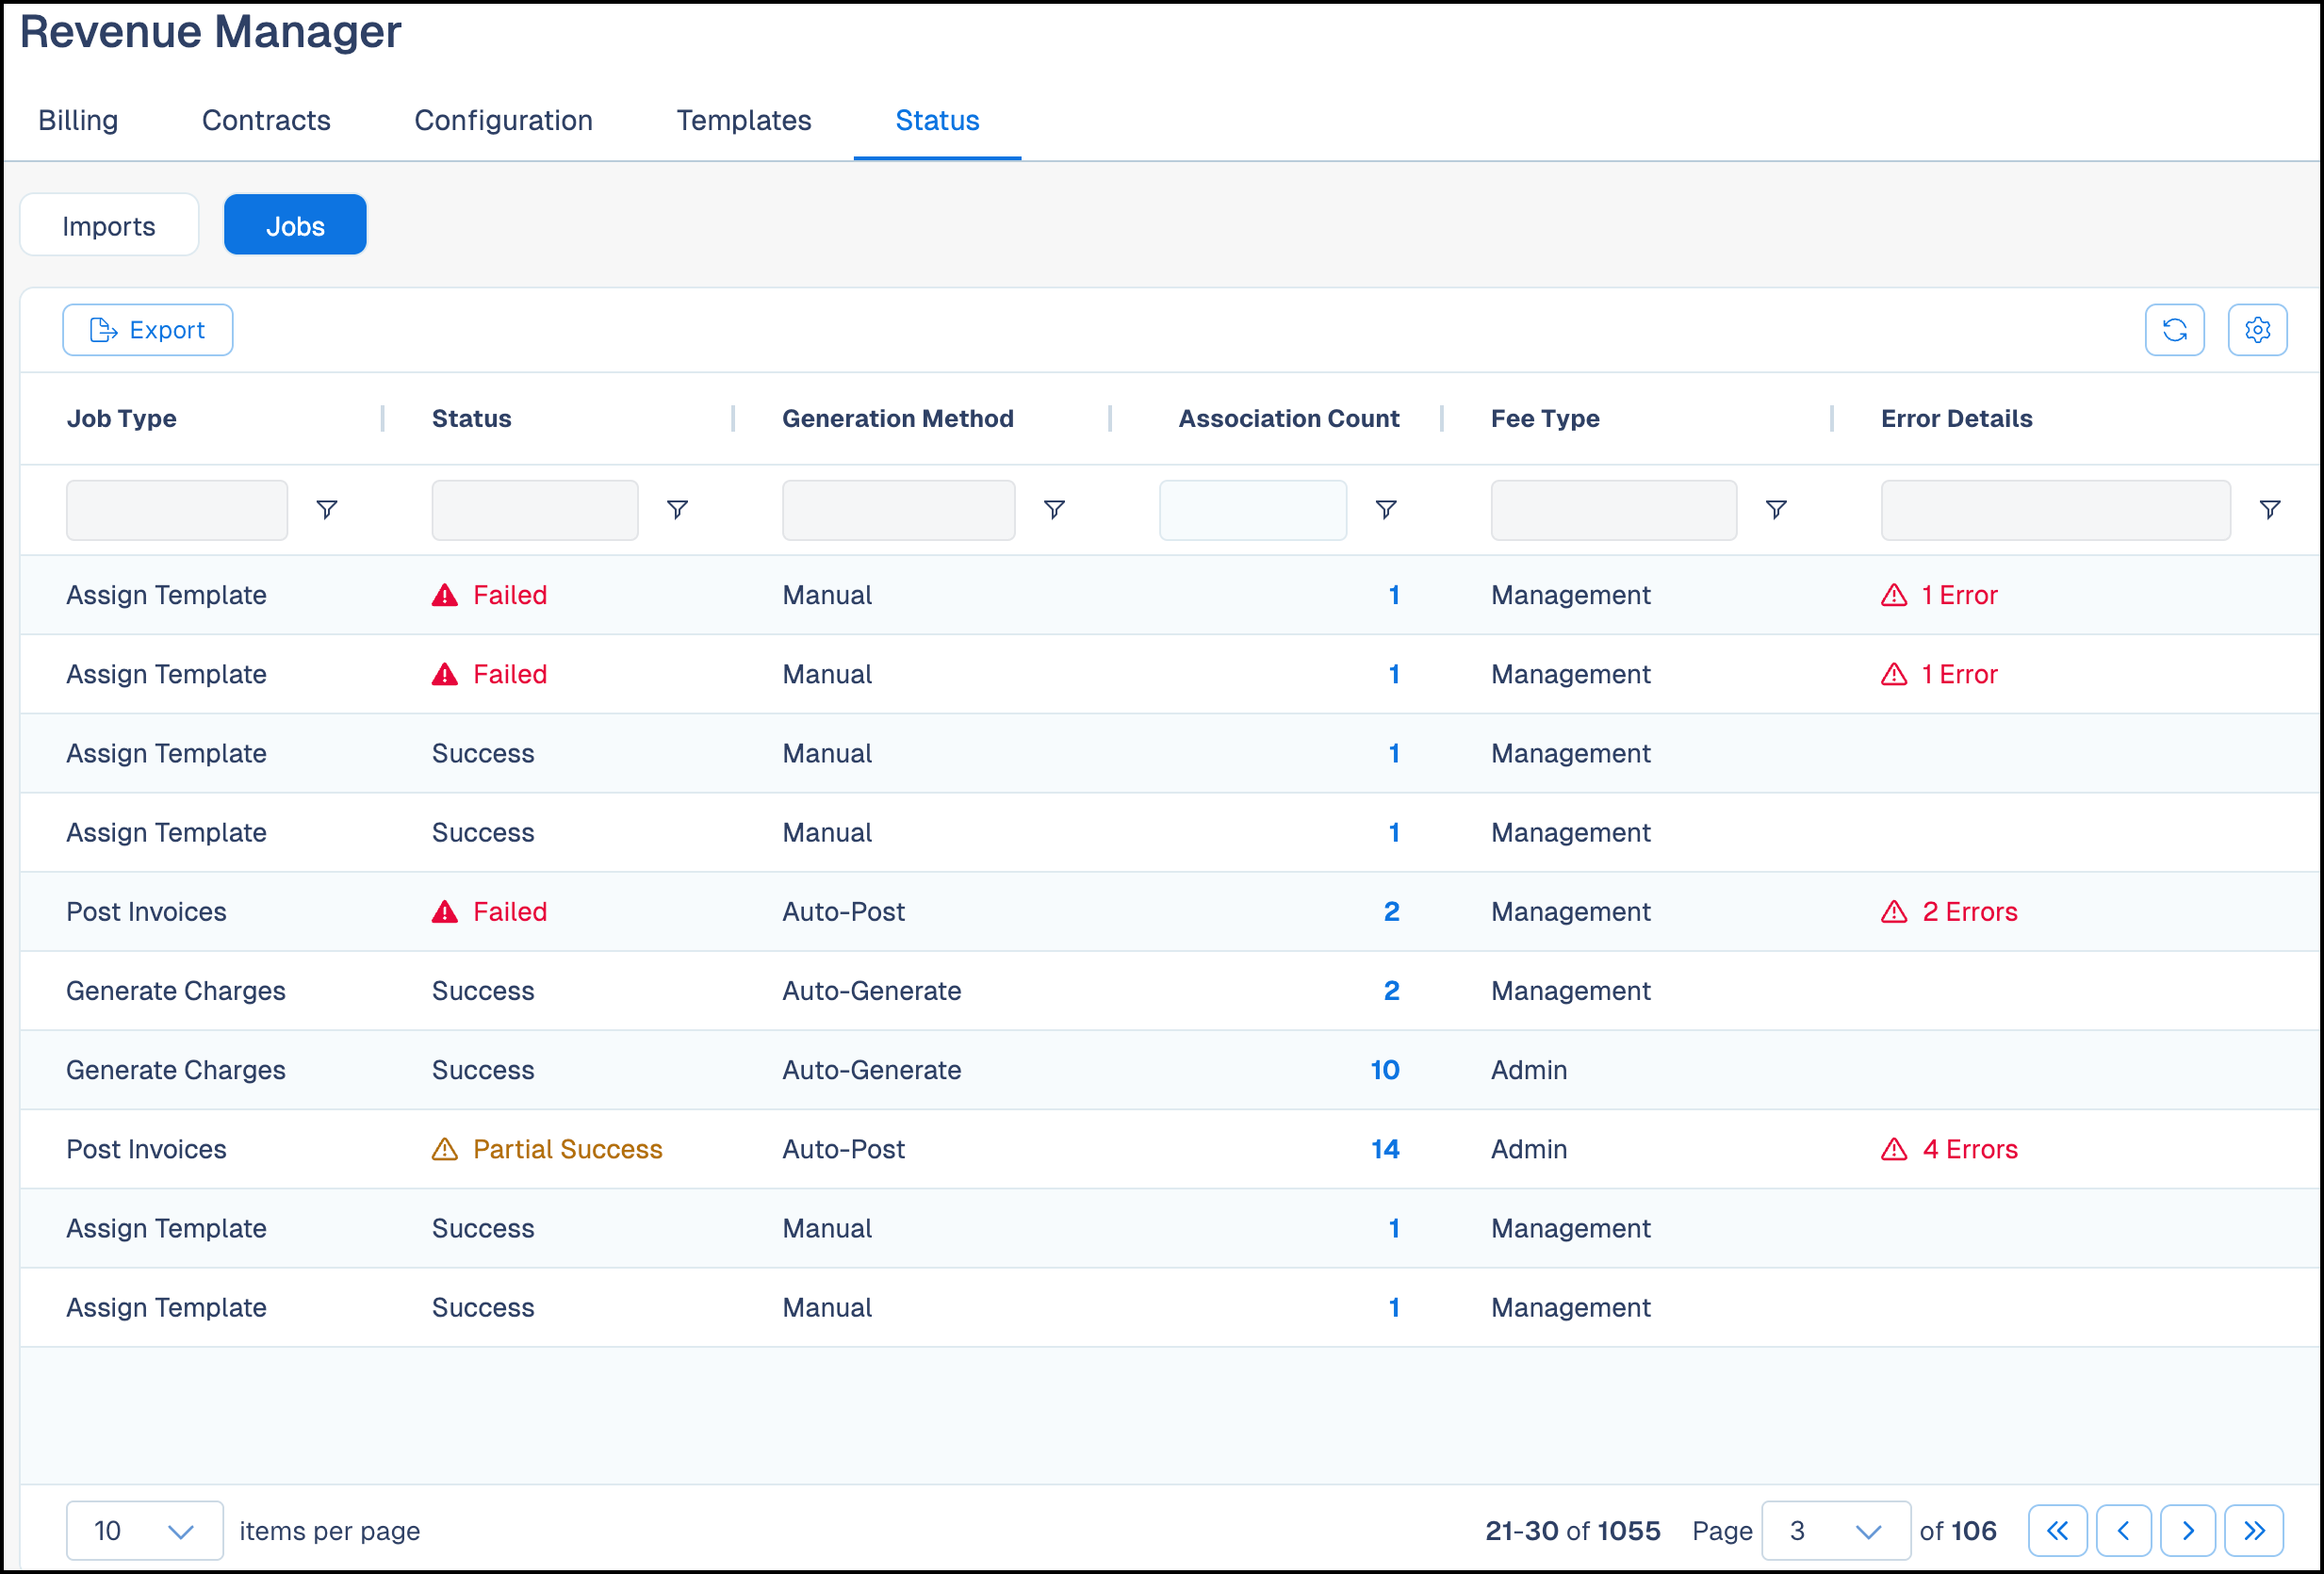Switch to the Imports view
The width and height of the screenshot is (2324, 1574).
pyautogui.click(x=109, y=224)
